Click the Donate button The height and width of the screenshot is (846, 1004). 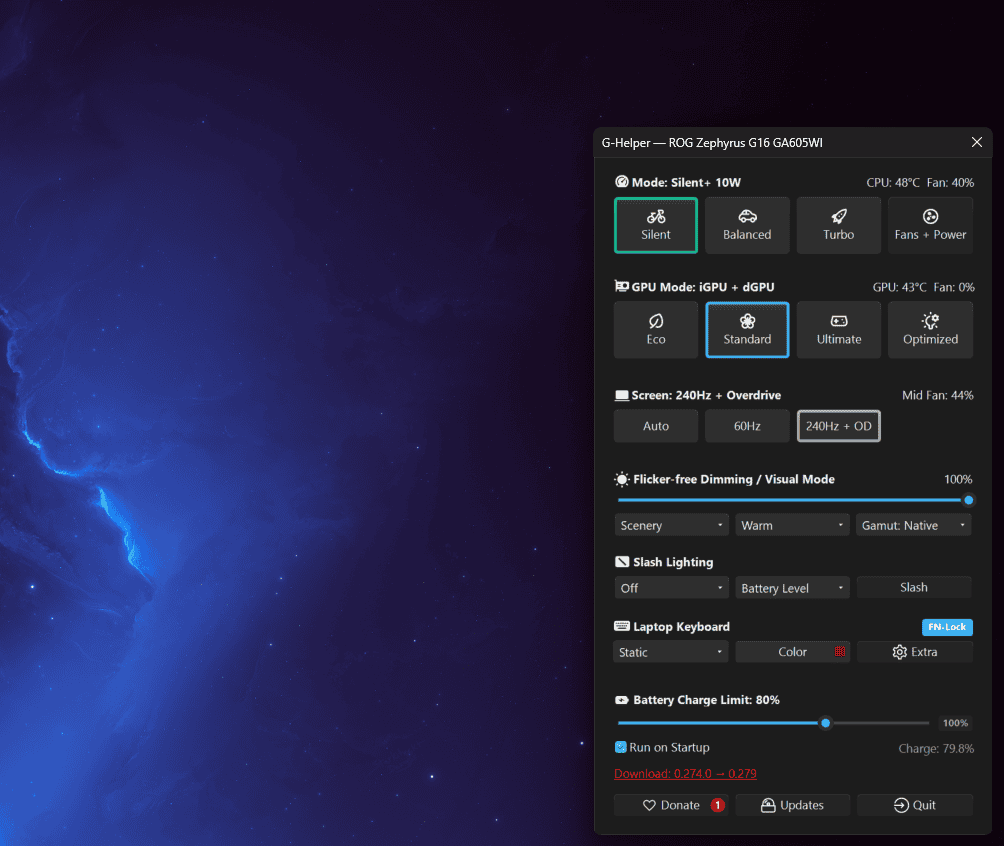(x=671, y=805)
